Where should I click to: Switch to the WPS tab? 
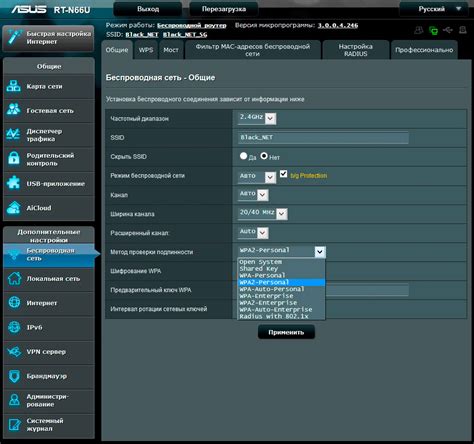pos(146,50)
